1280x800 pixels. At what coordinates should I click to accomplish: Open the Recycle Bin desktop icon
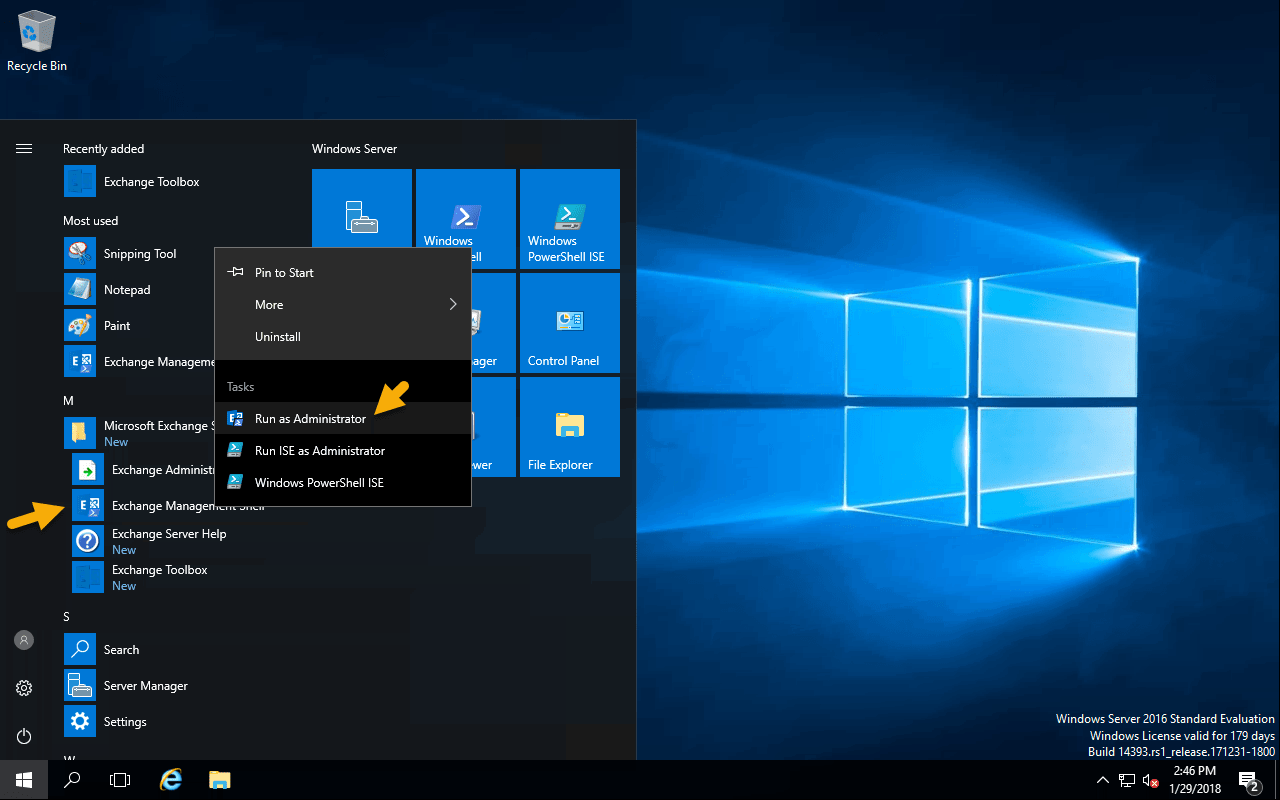(37, 41)
